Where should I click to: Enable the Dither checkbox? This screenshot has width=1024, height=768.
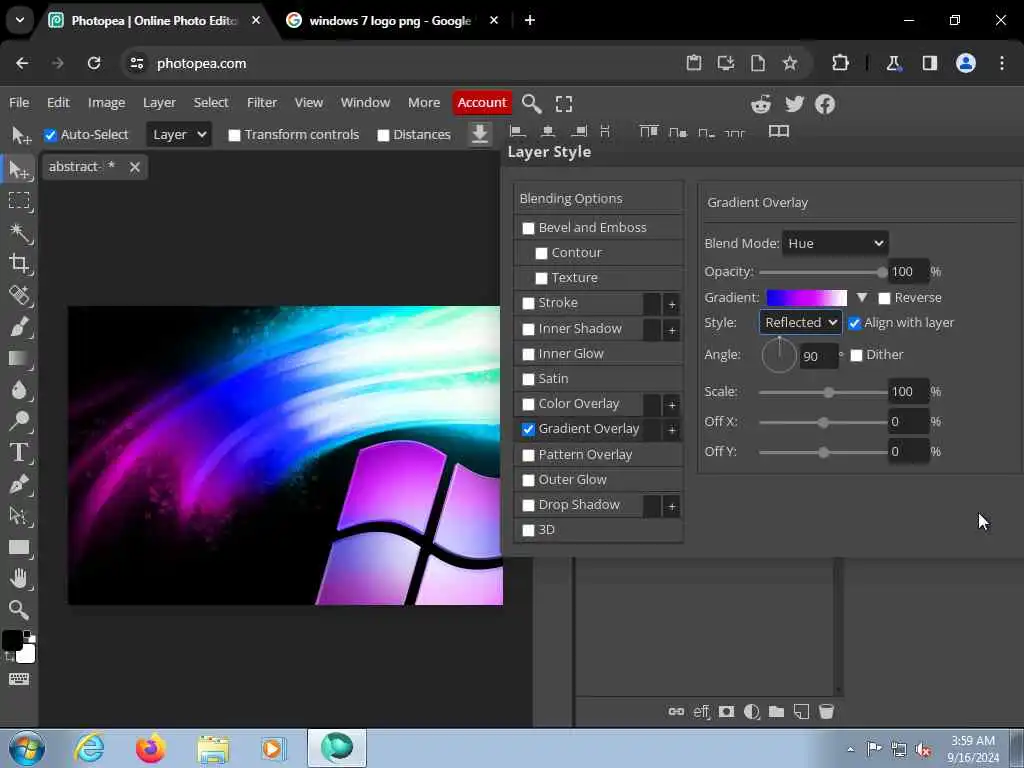(856, 355)
